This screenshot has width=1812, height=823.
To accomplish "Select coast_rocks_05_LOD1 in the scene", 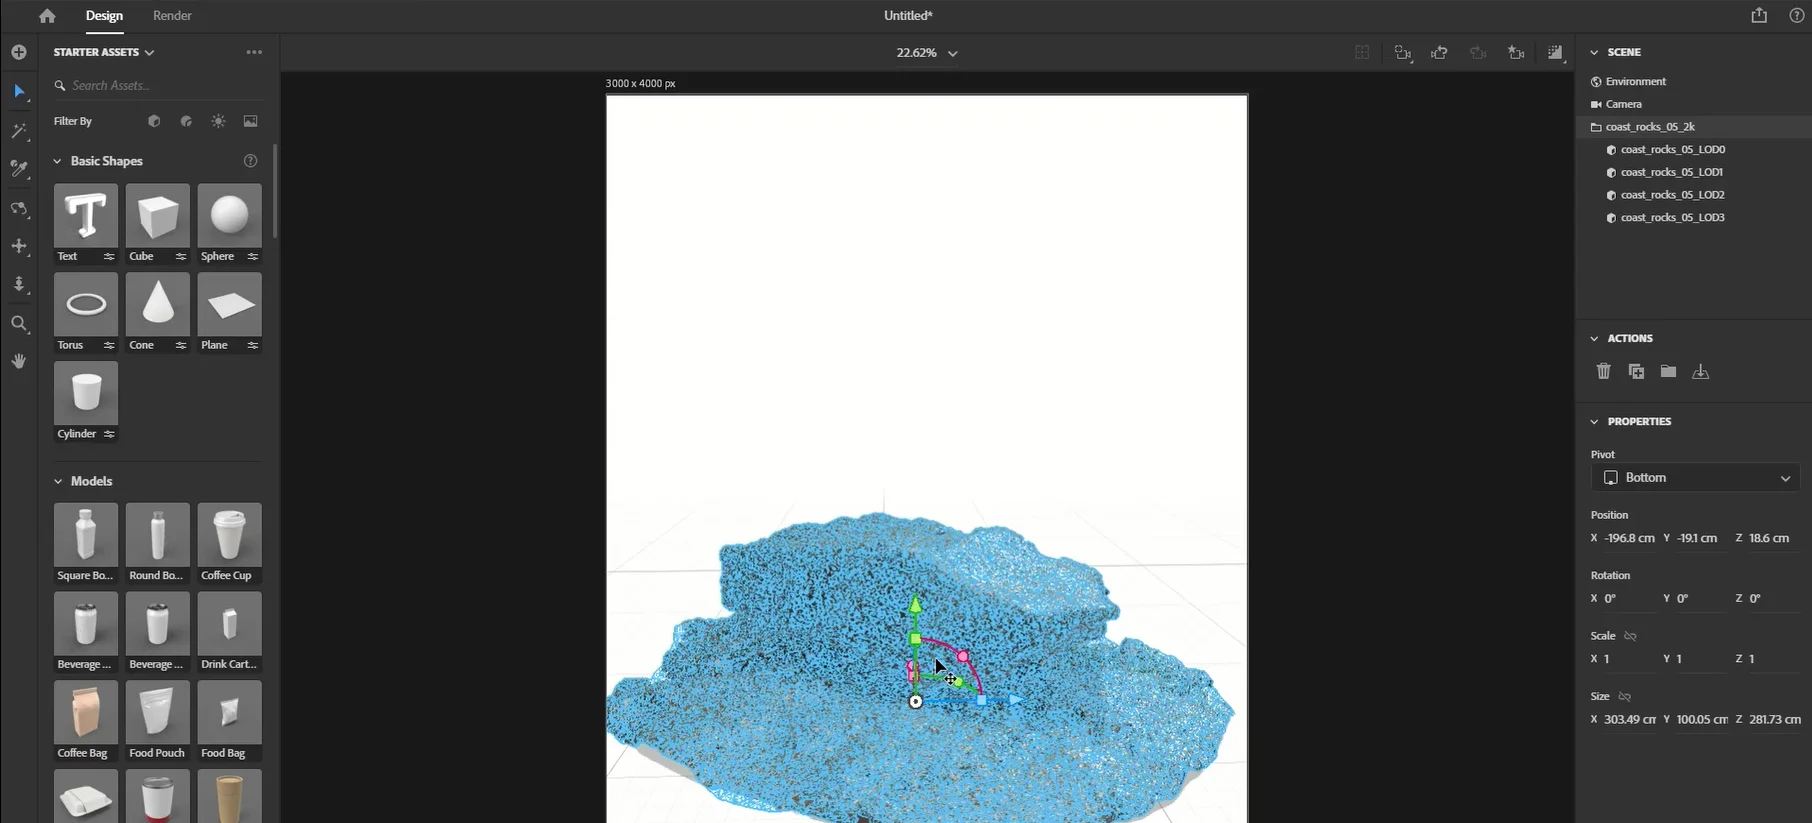I will 1671,172.
